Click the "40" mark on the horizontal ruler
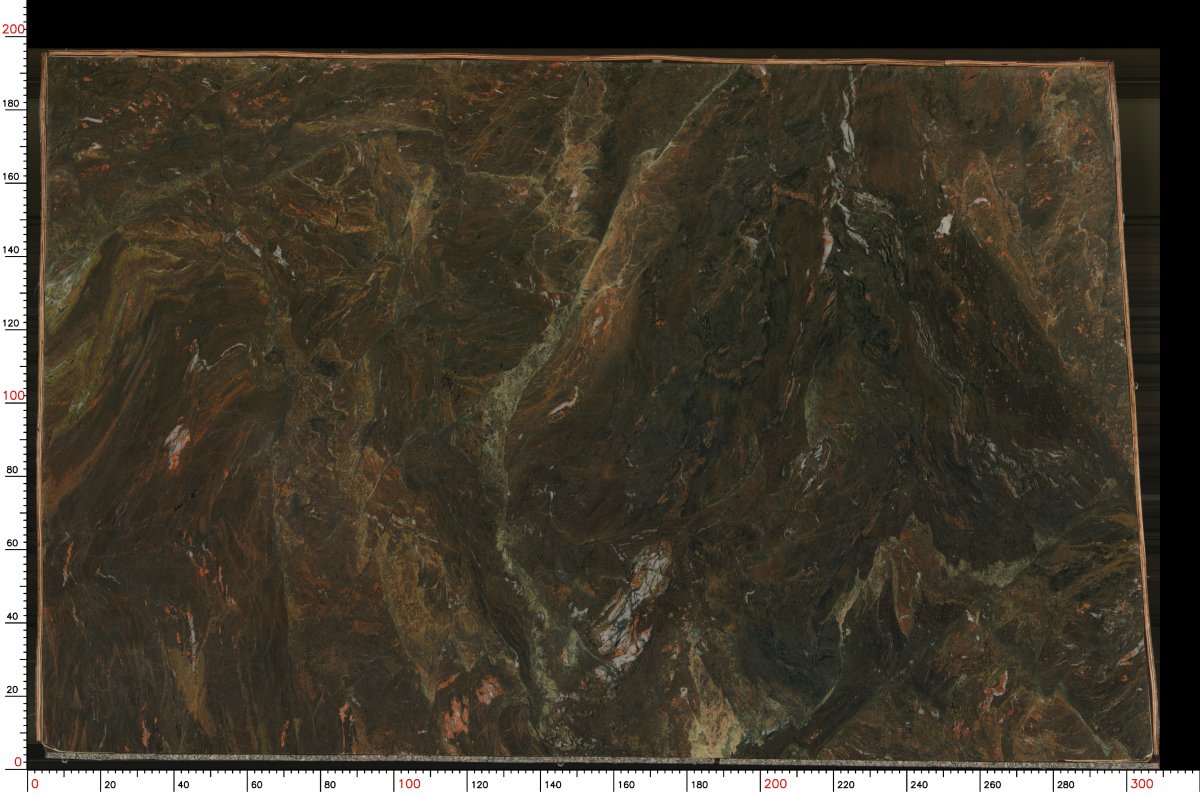 pos(183,786)
